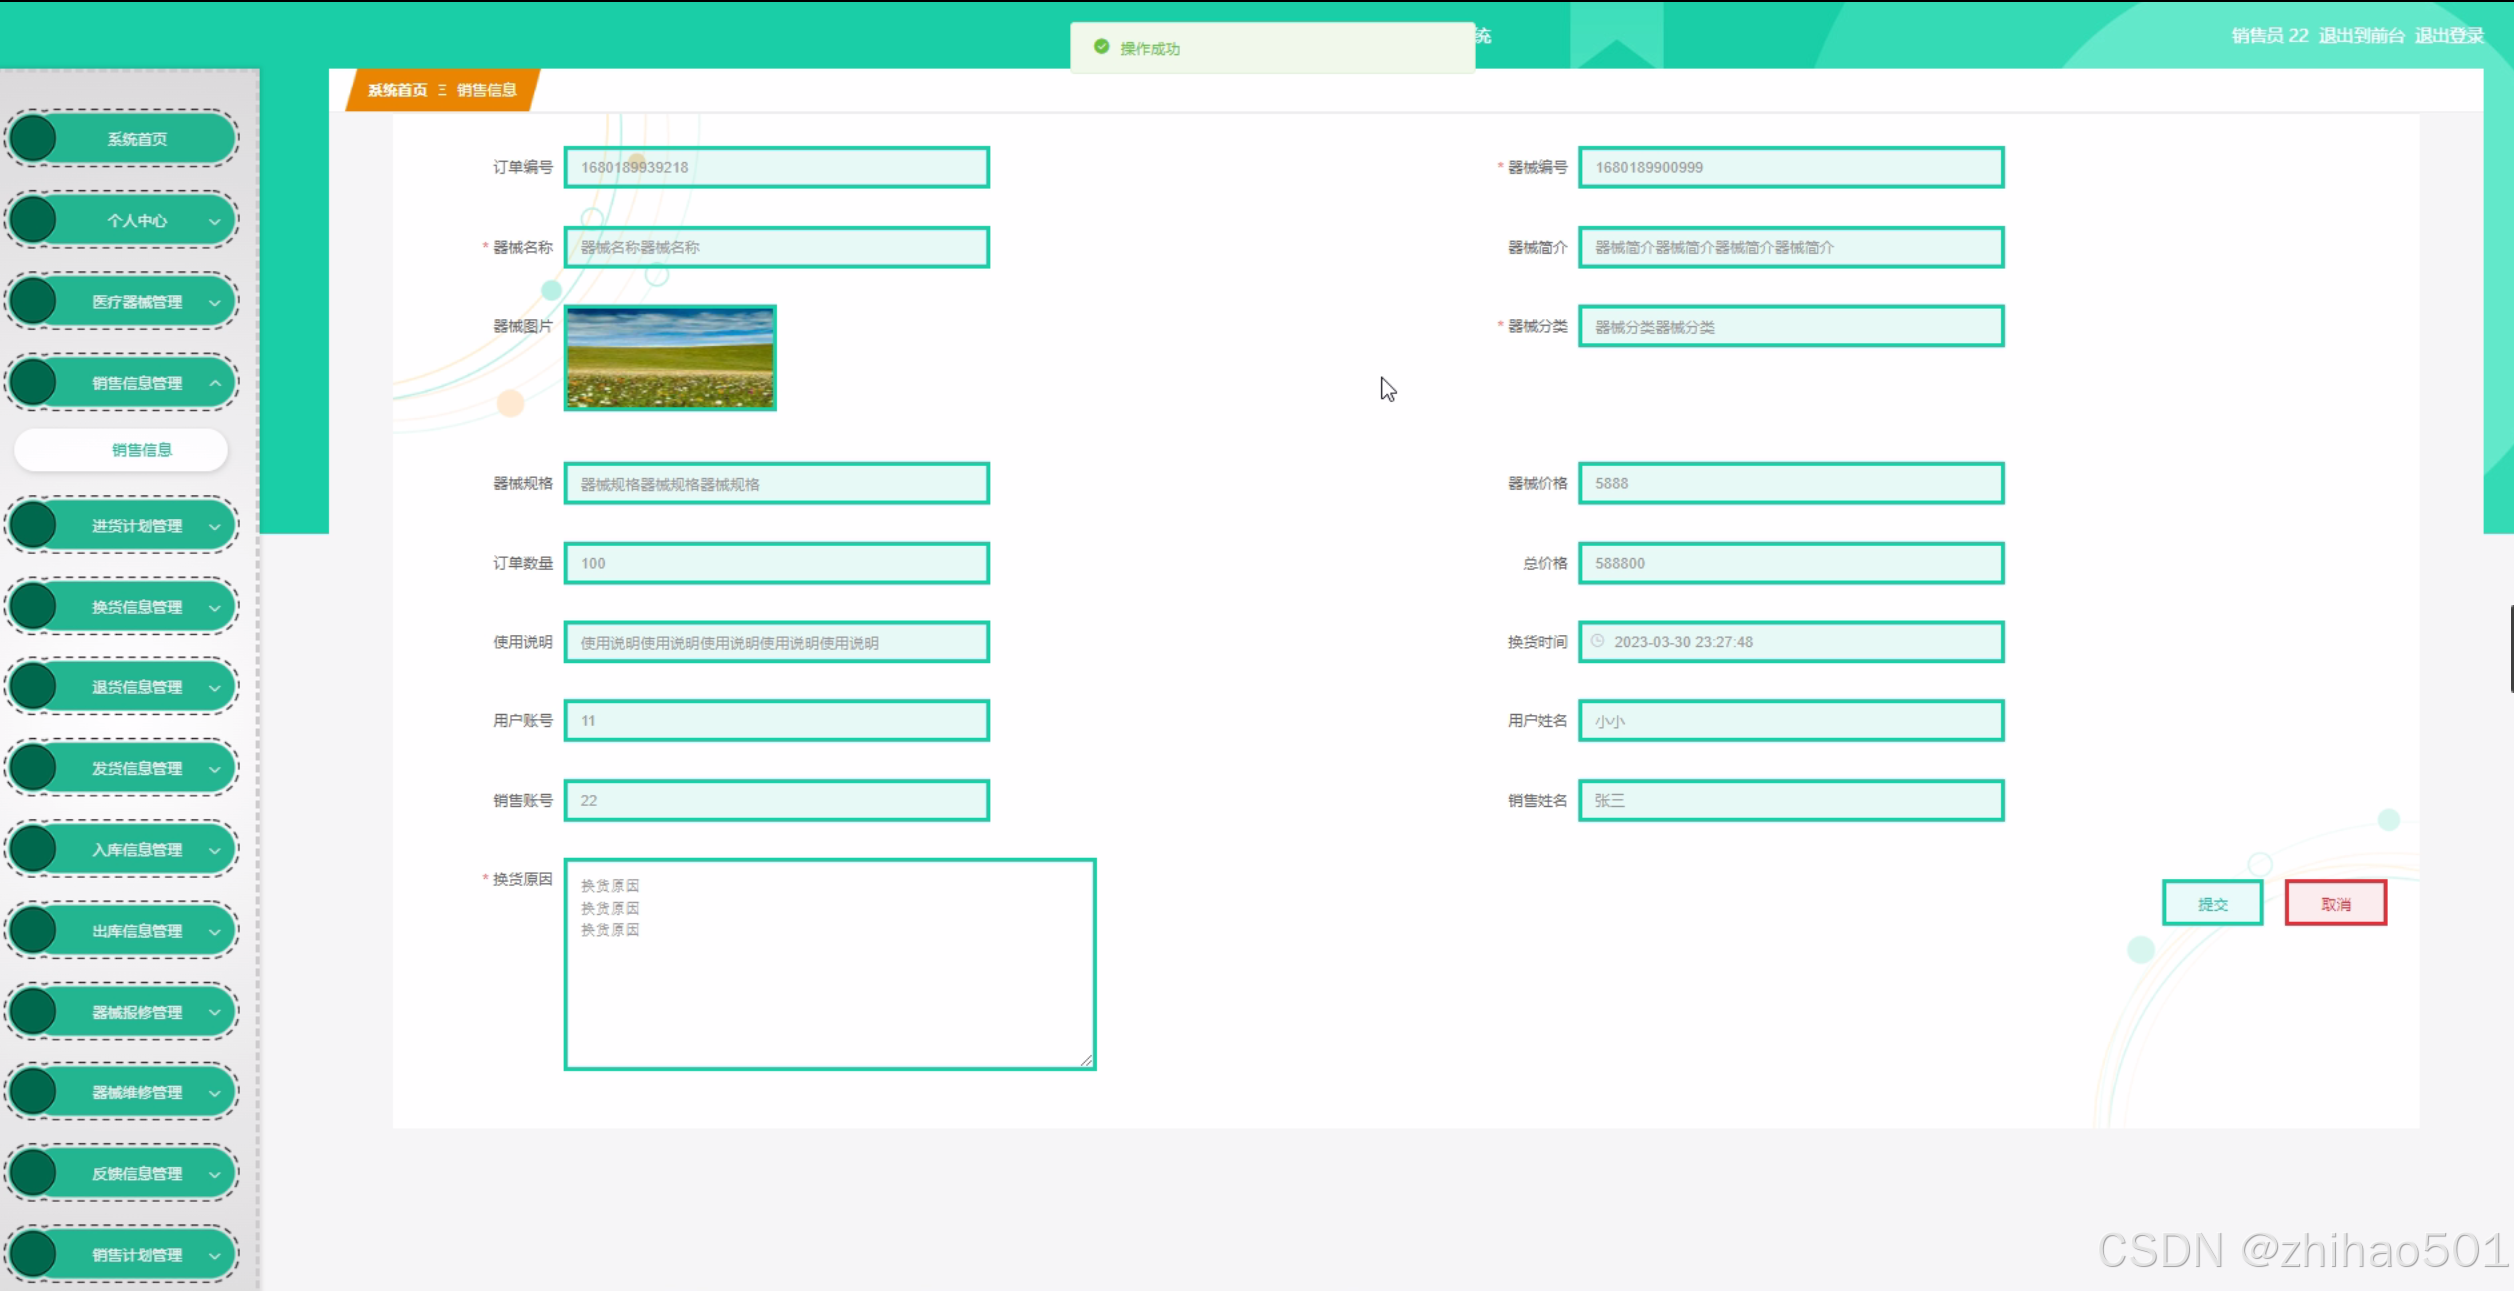2514x1291 pixels.
Task: Expand the 出库信息管理 chevron
Action: click(x=214, y=931)
